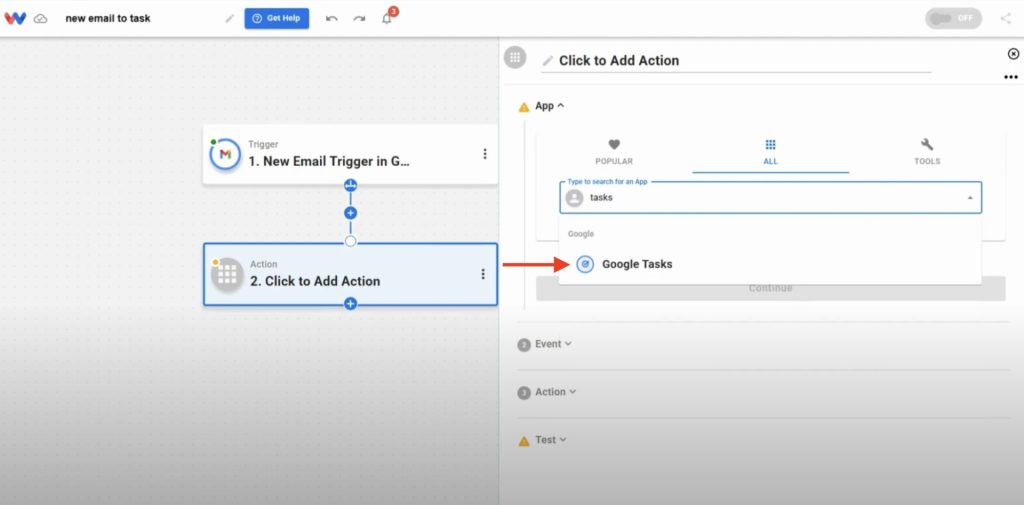Click the Continue button
Screen dimensions: 1024x505
(x=771, y=288)
